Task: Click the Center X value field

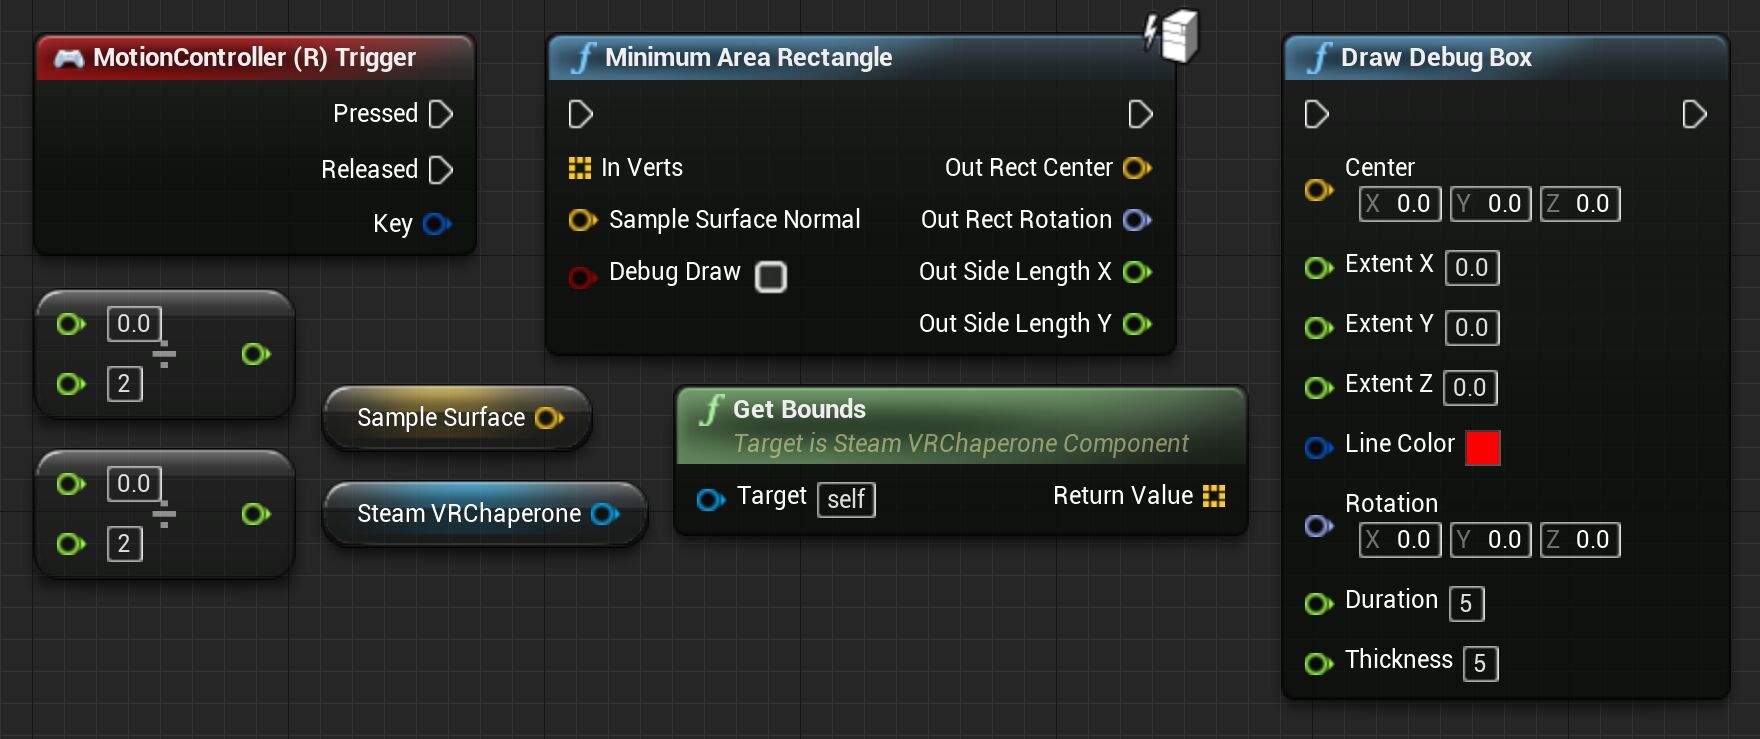Action: [x=1402, y=204]
